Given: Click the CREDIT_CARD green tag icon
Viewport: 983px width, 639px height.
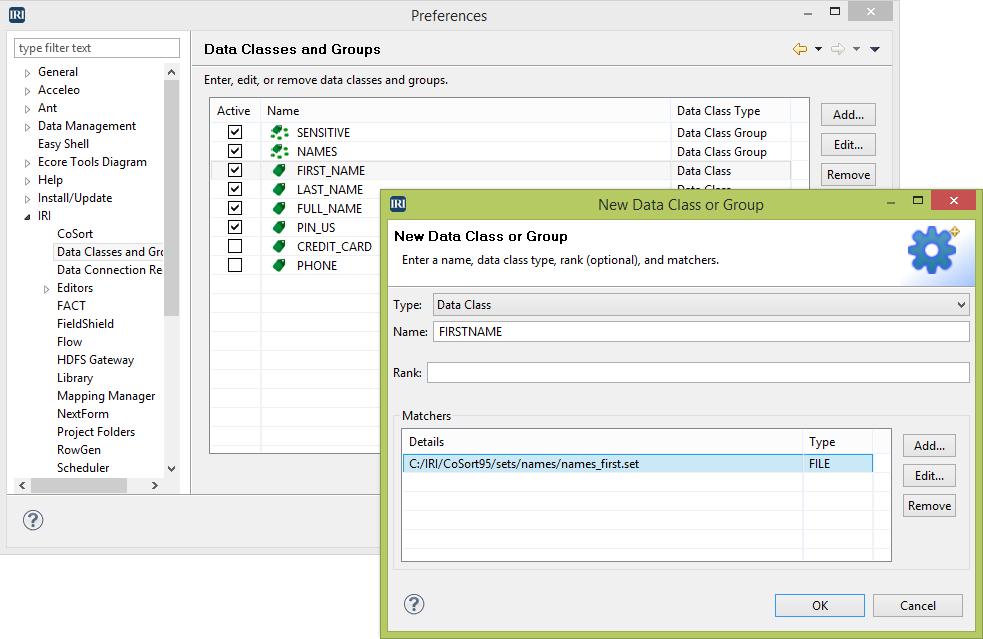Looking at the screenshot, I should point(280,246).
